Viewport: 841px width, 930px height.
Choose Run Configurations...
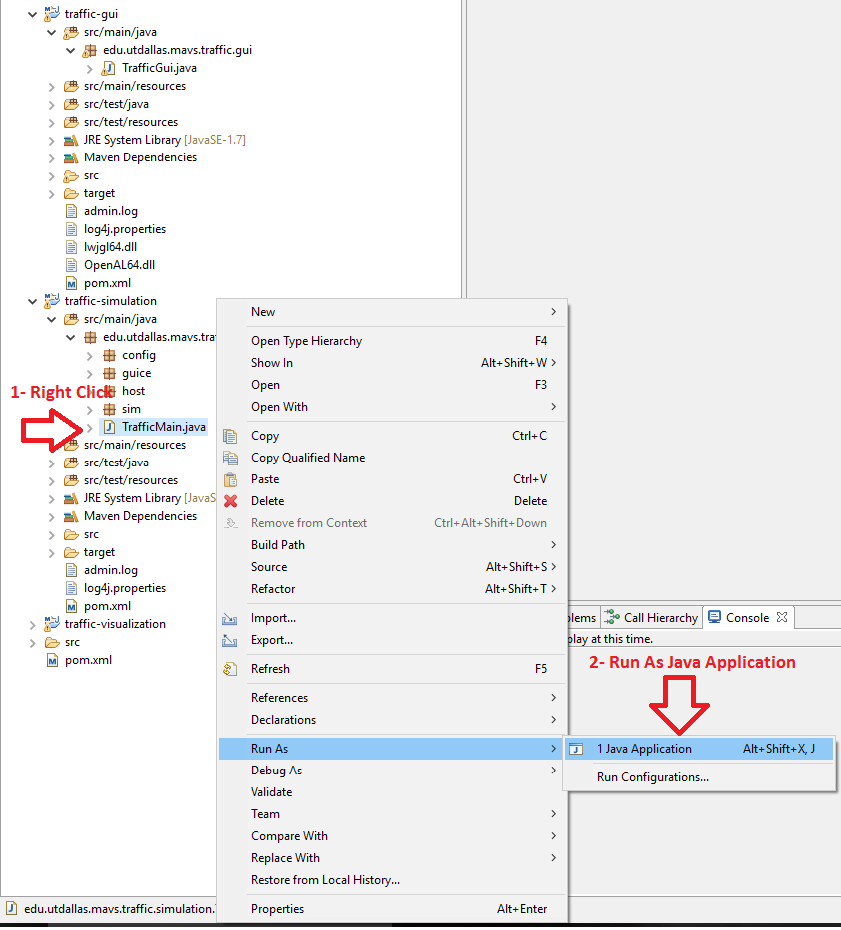pos(699,777)
